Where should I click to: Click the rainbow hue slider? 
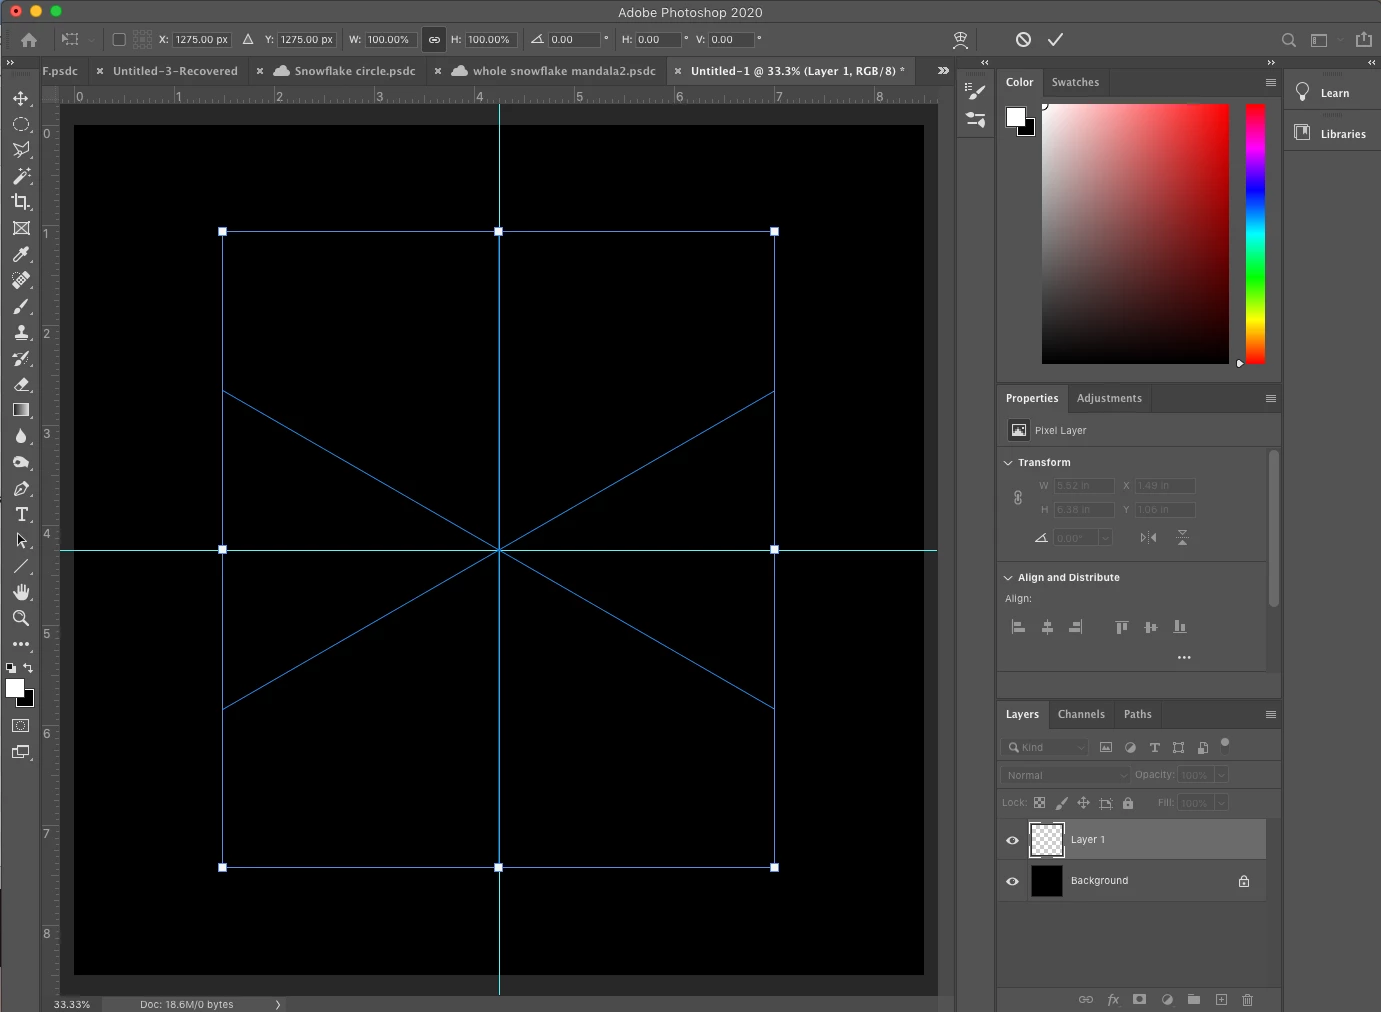(x=1255, y=234)
